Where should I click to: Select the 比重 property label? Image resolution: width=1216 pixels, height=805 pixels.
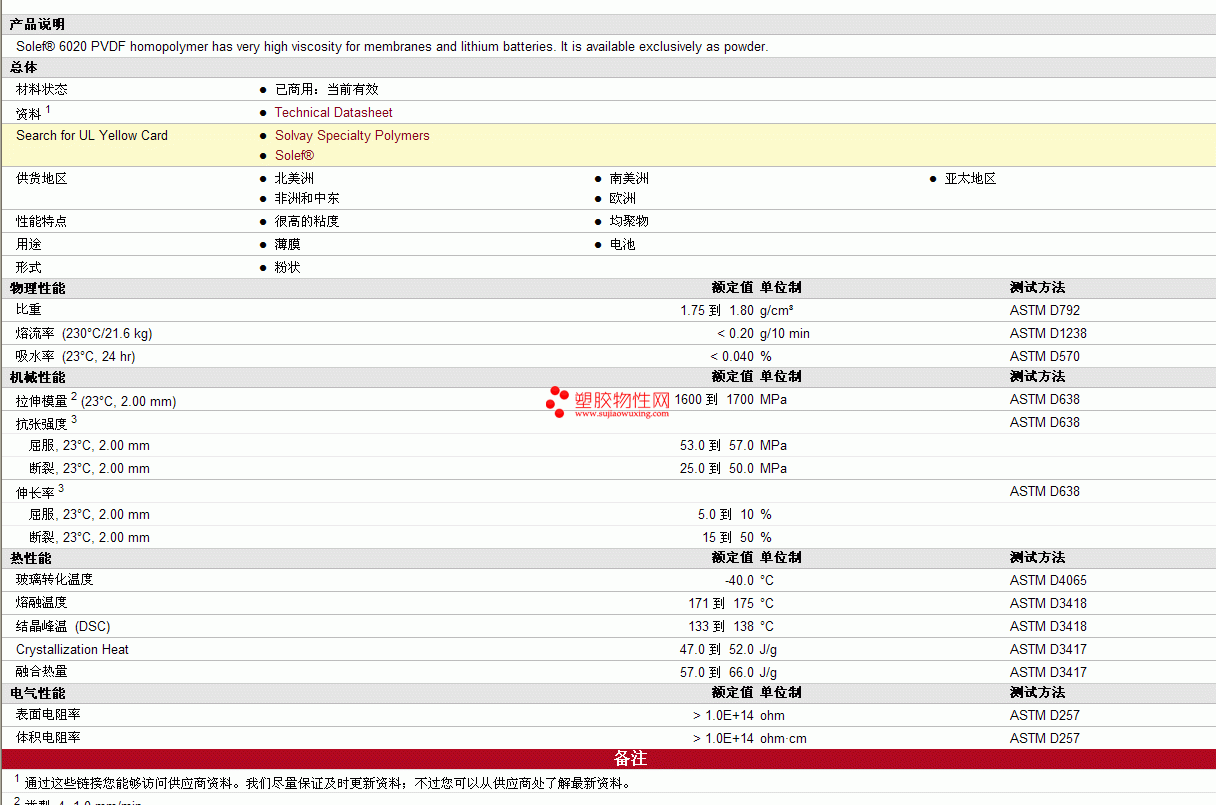[29, 311]
